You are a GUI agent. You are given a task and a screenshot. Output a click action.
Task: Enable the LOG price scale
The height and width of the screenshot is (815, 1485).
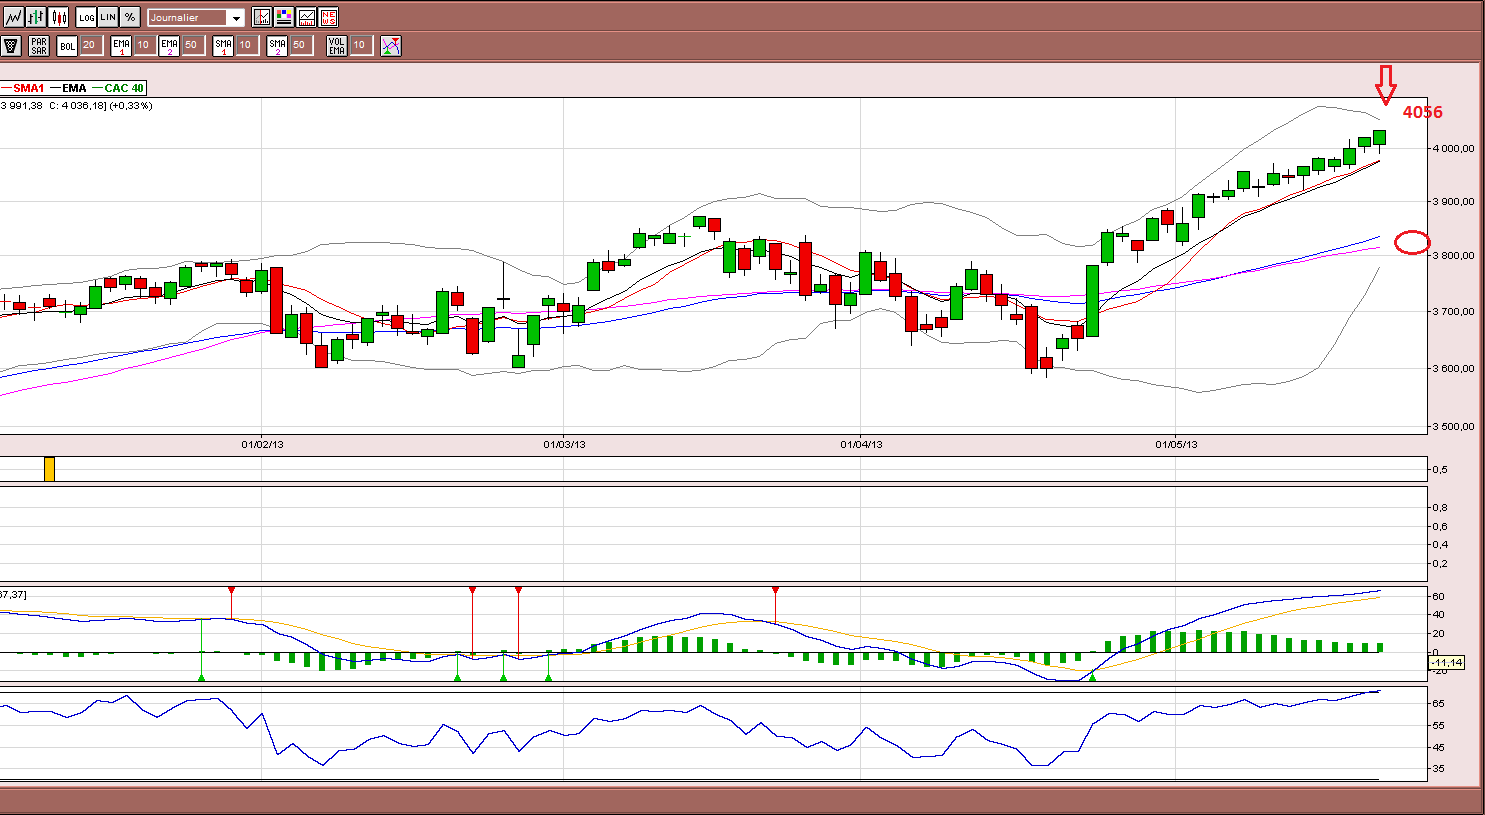click(86, 17)
